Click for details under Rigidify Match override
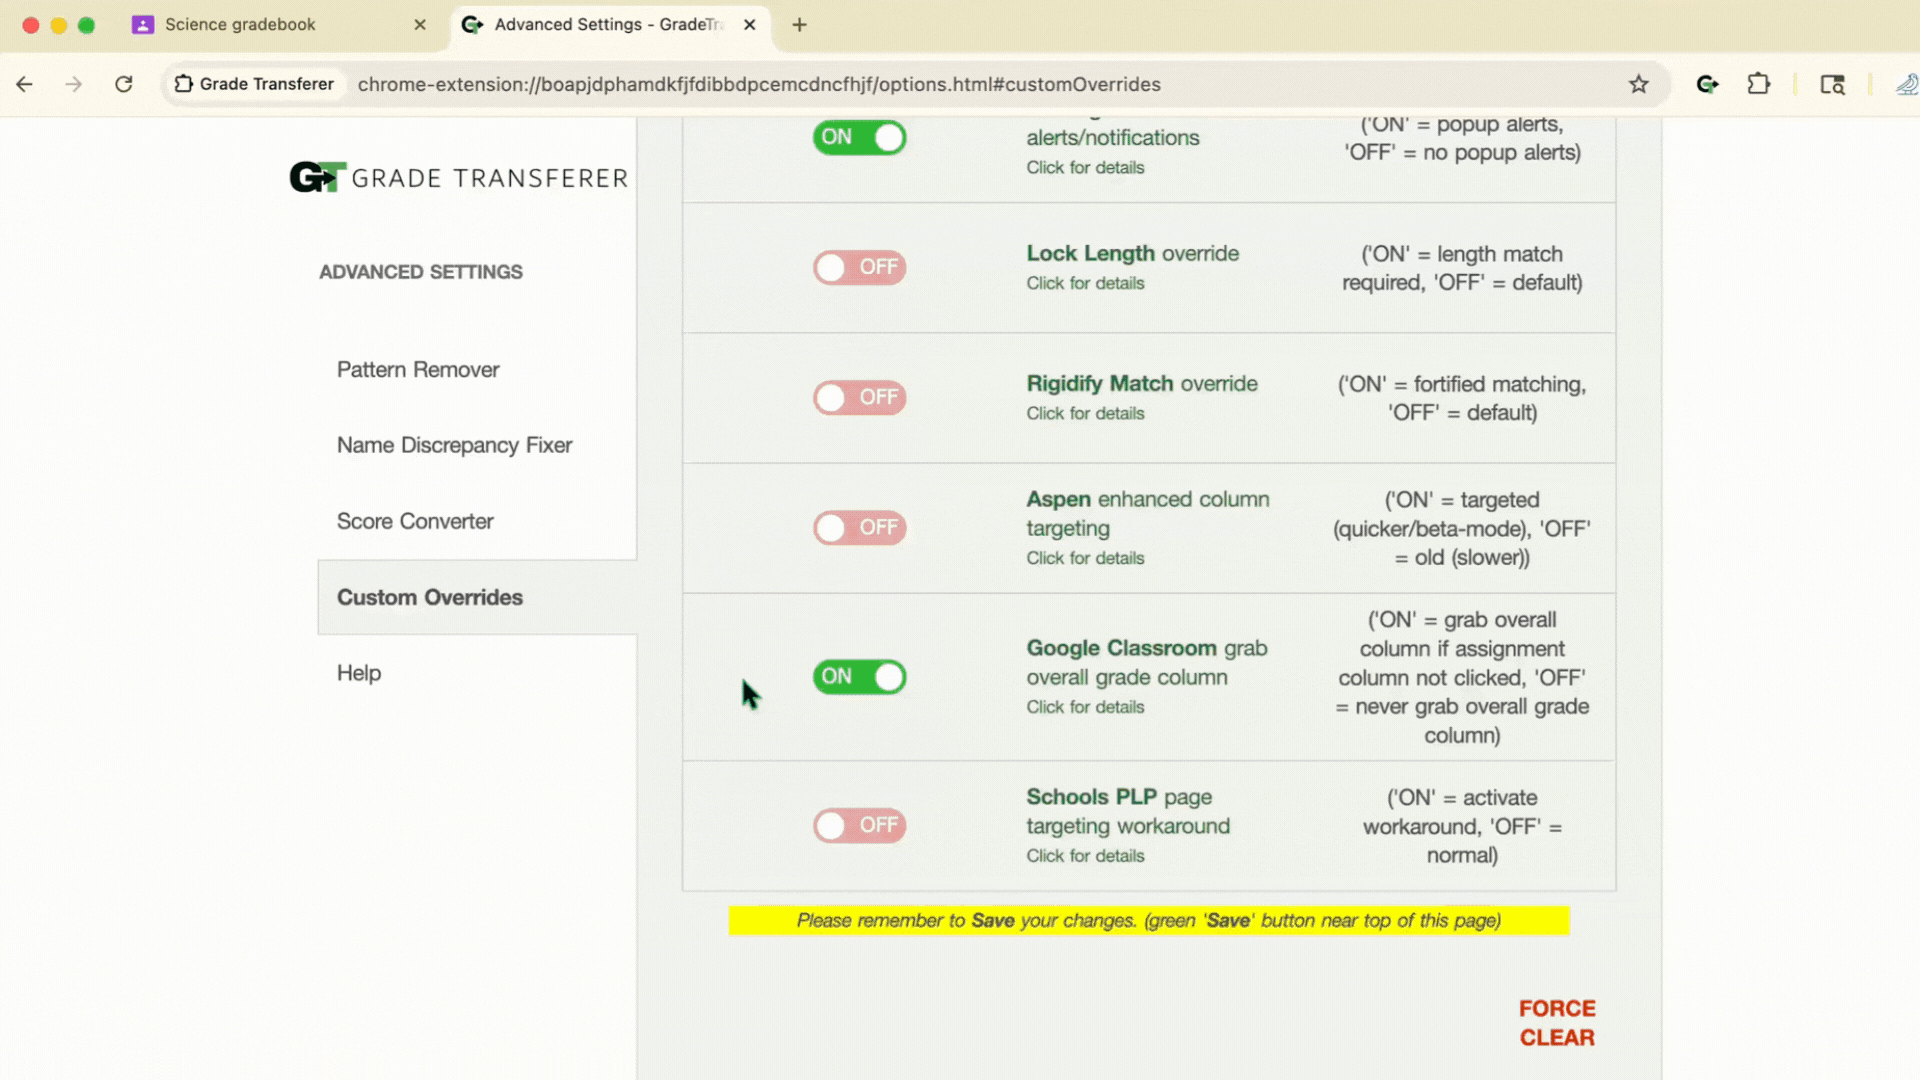Screen dimensions: 1920x1080 tap(1085, 414)
